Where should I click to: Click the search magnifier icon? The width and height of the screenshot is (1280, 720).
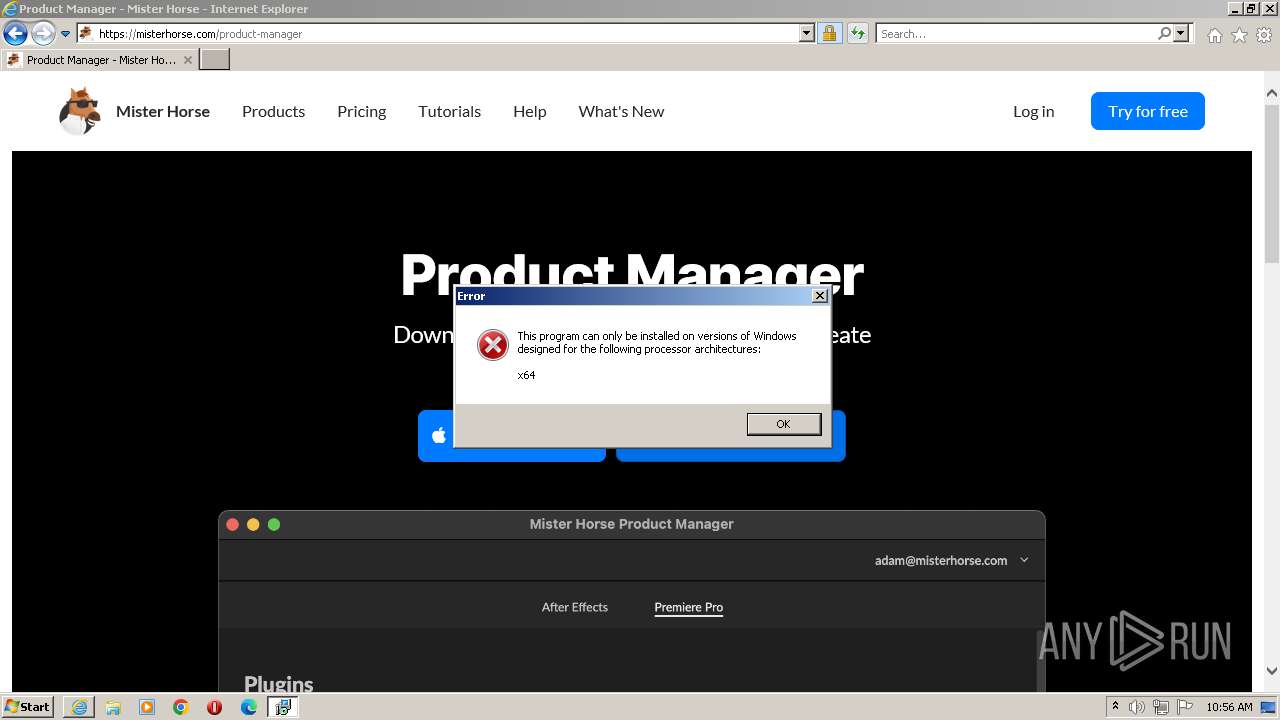1164,33
